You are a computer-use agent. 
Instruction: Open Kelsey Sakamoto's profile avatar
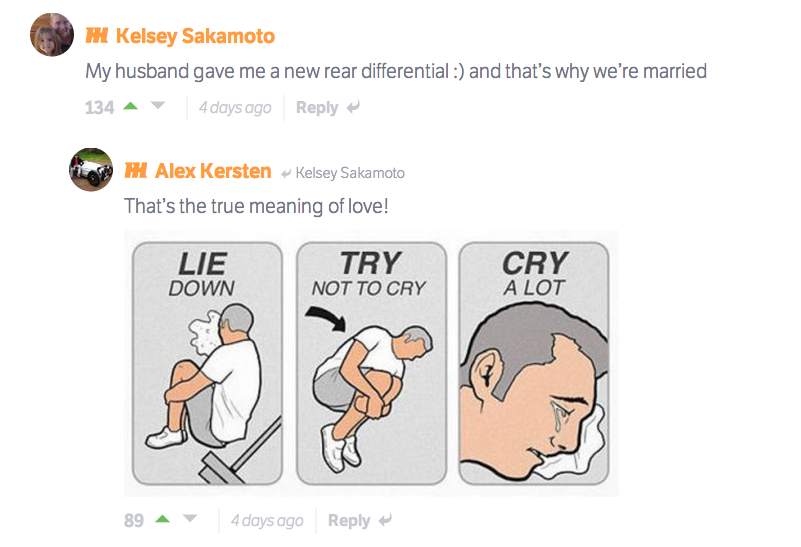point(52,36)
